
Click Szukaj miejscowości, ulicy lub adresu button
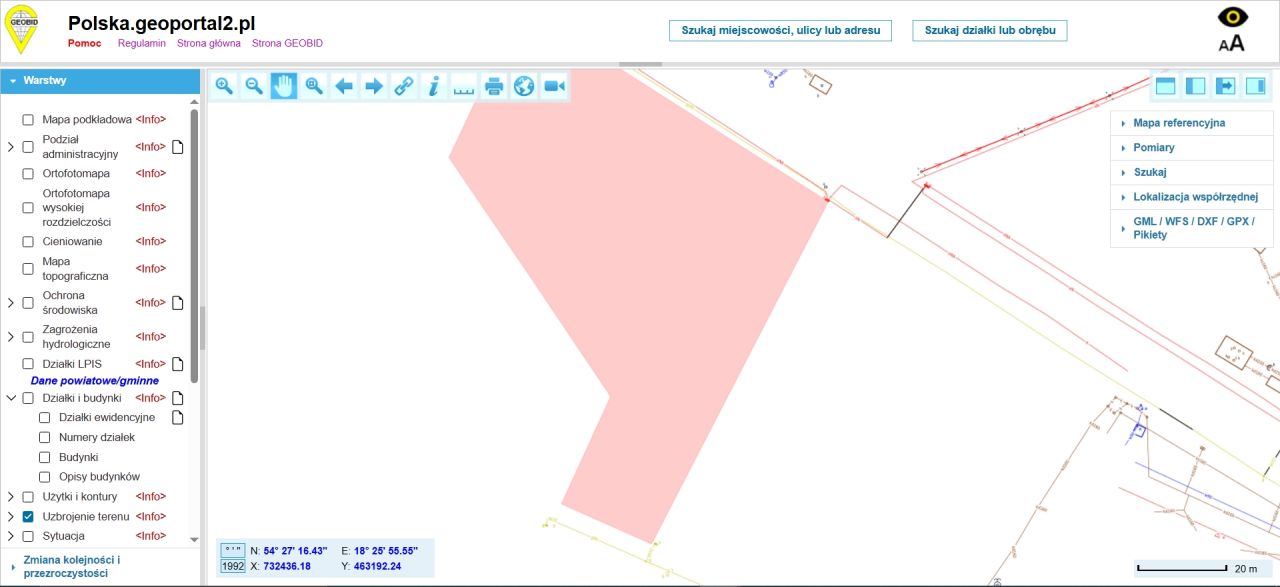[x=780, y=30]
